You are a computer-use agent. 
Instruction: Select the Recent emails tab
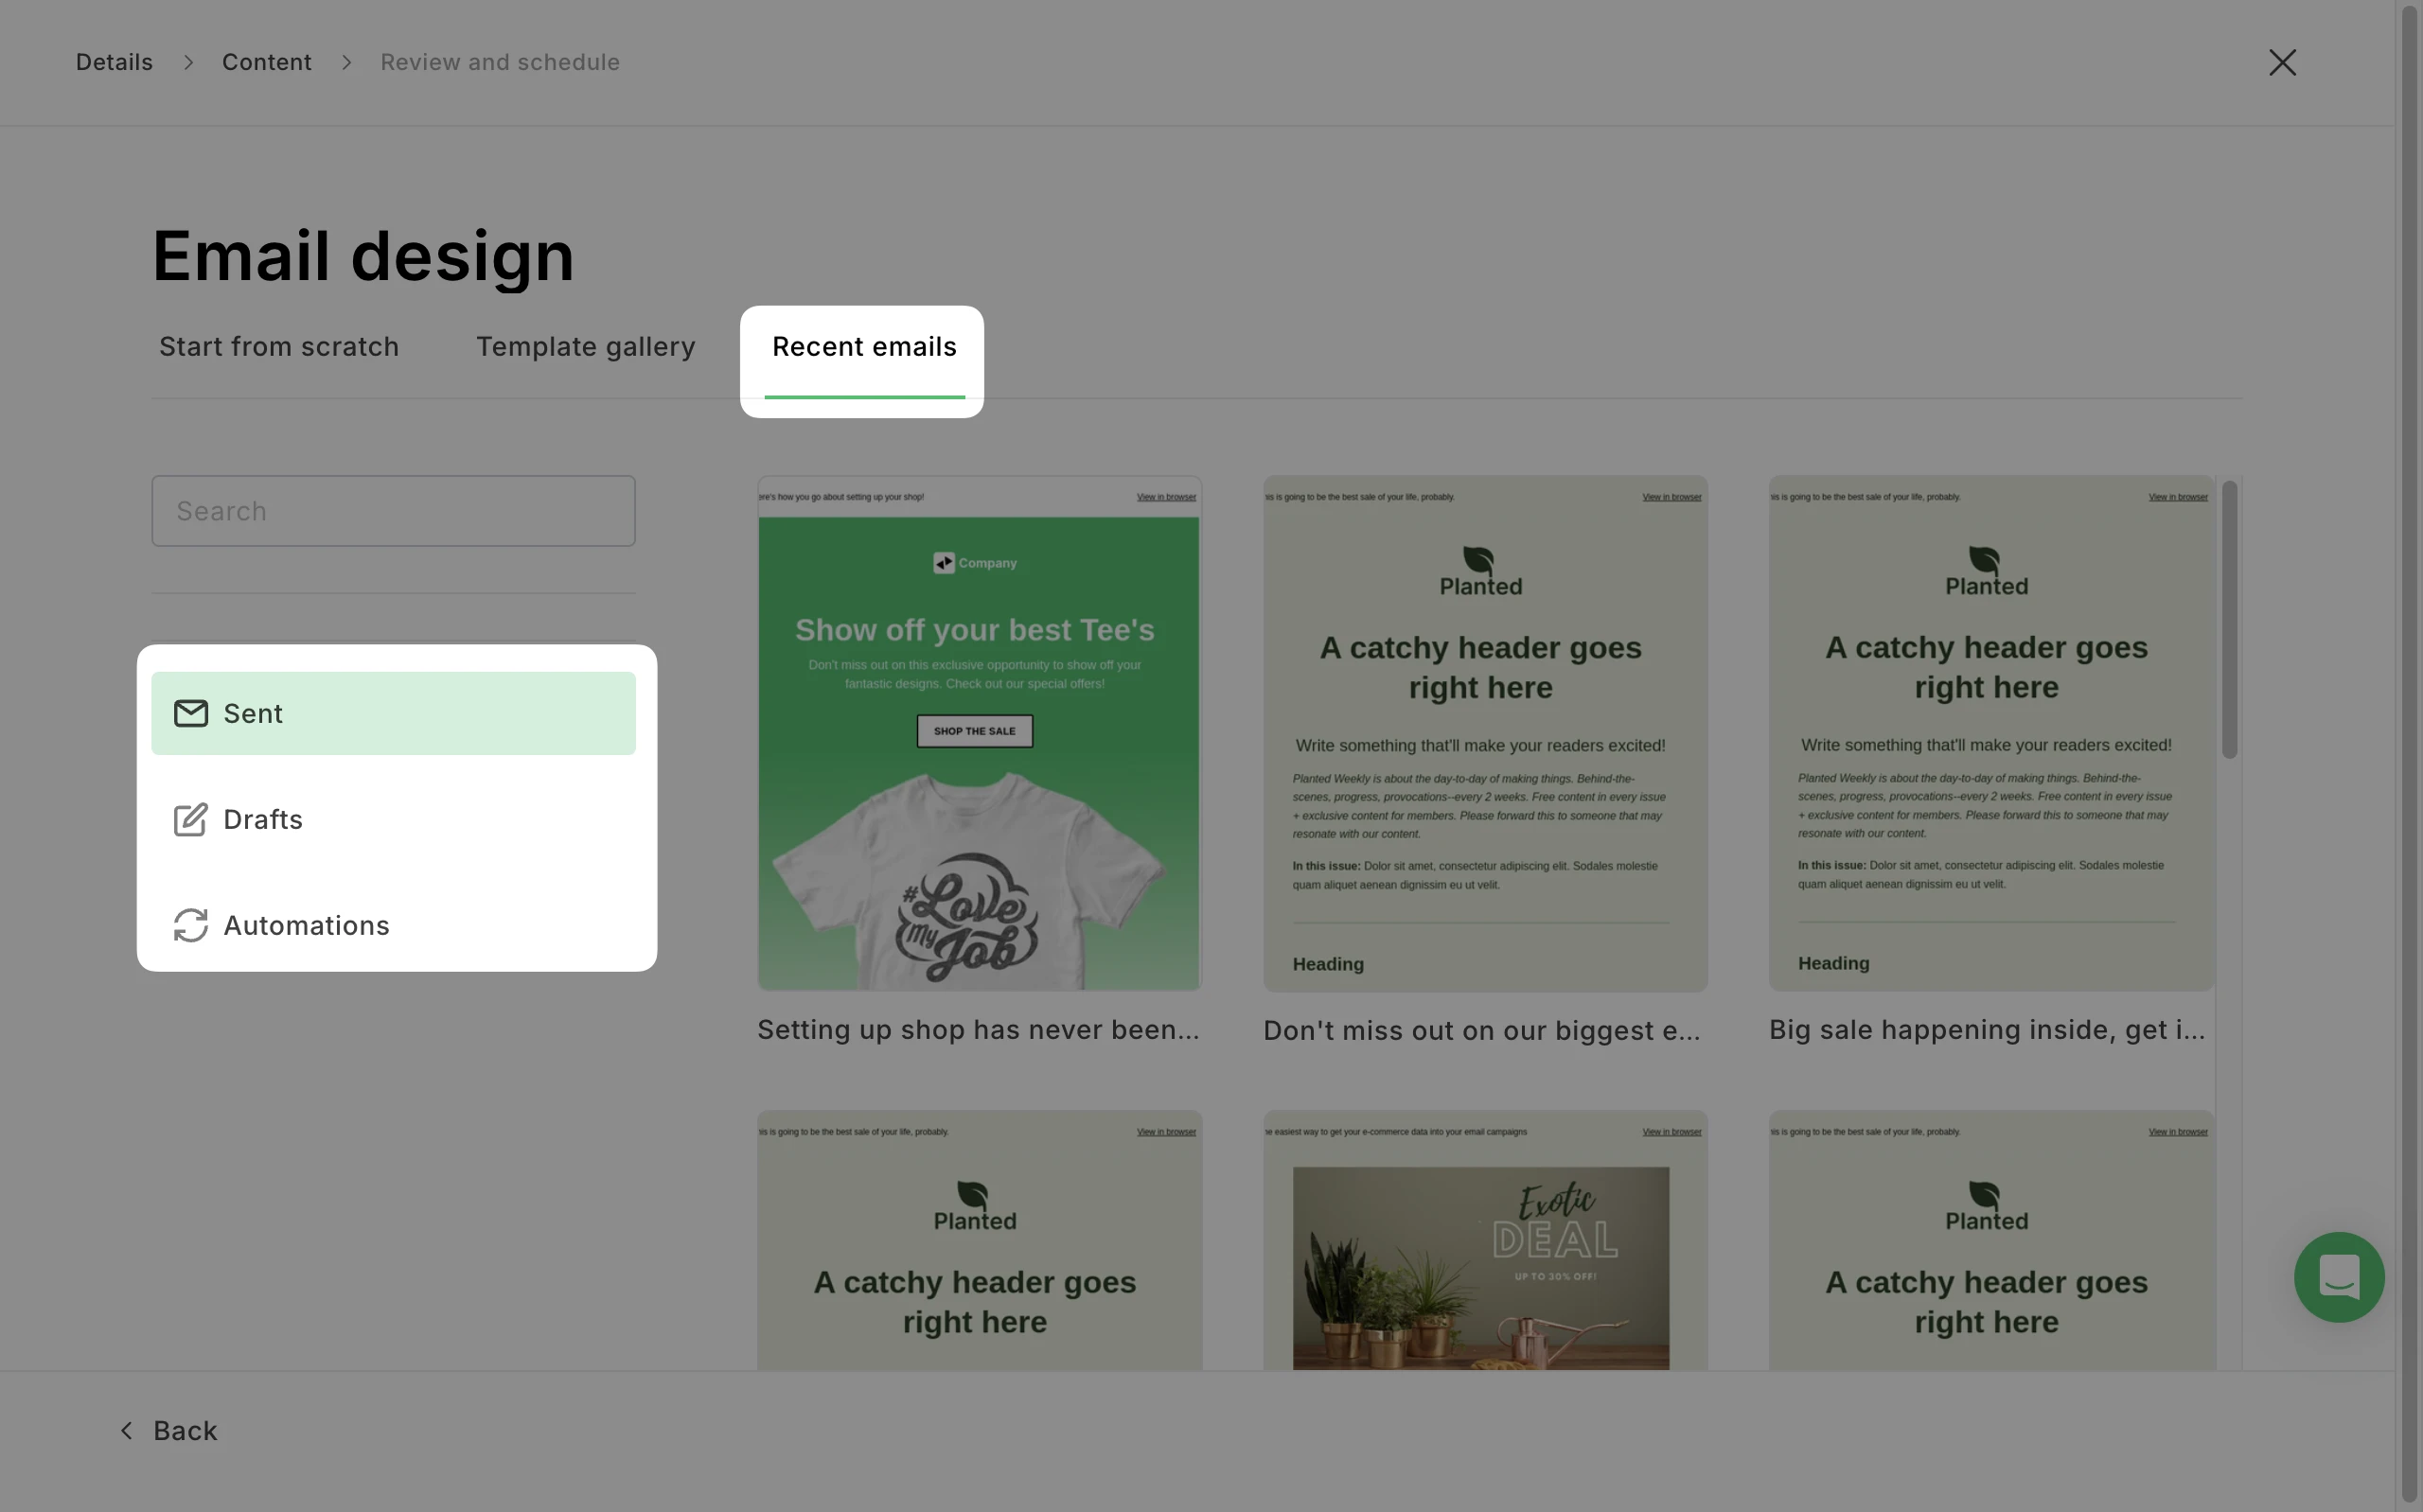[x=864, y=347]
